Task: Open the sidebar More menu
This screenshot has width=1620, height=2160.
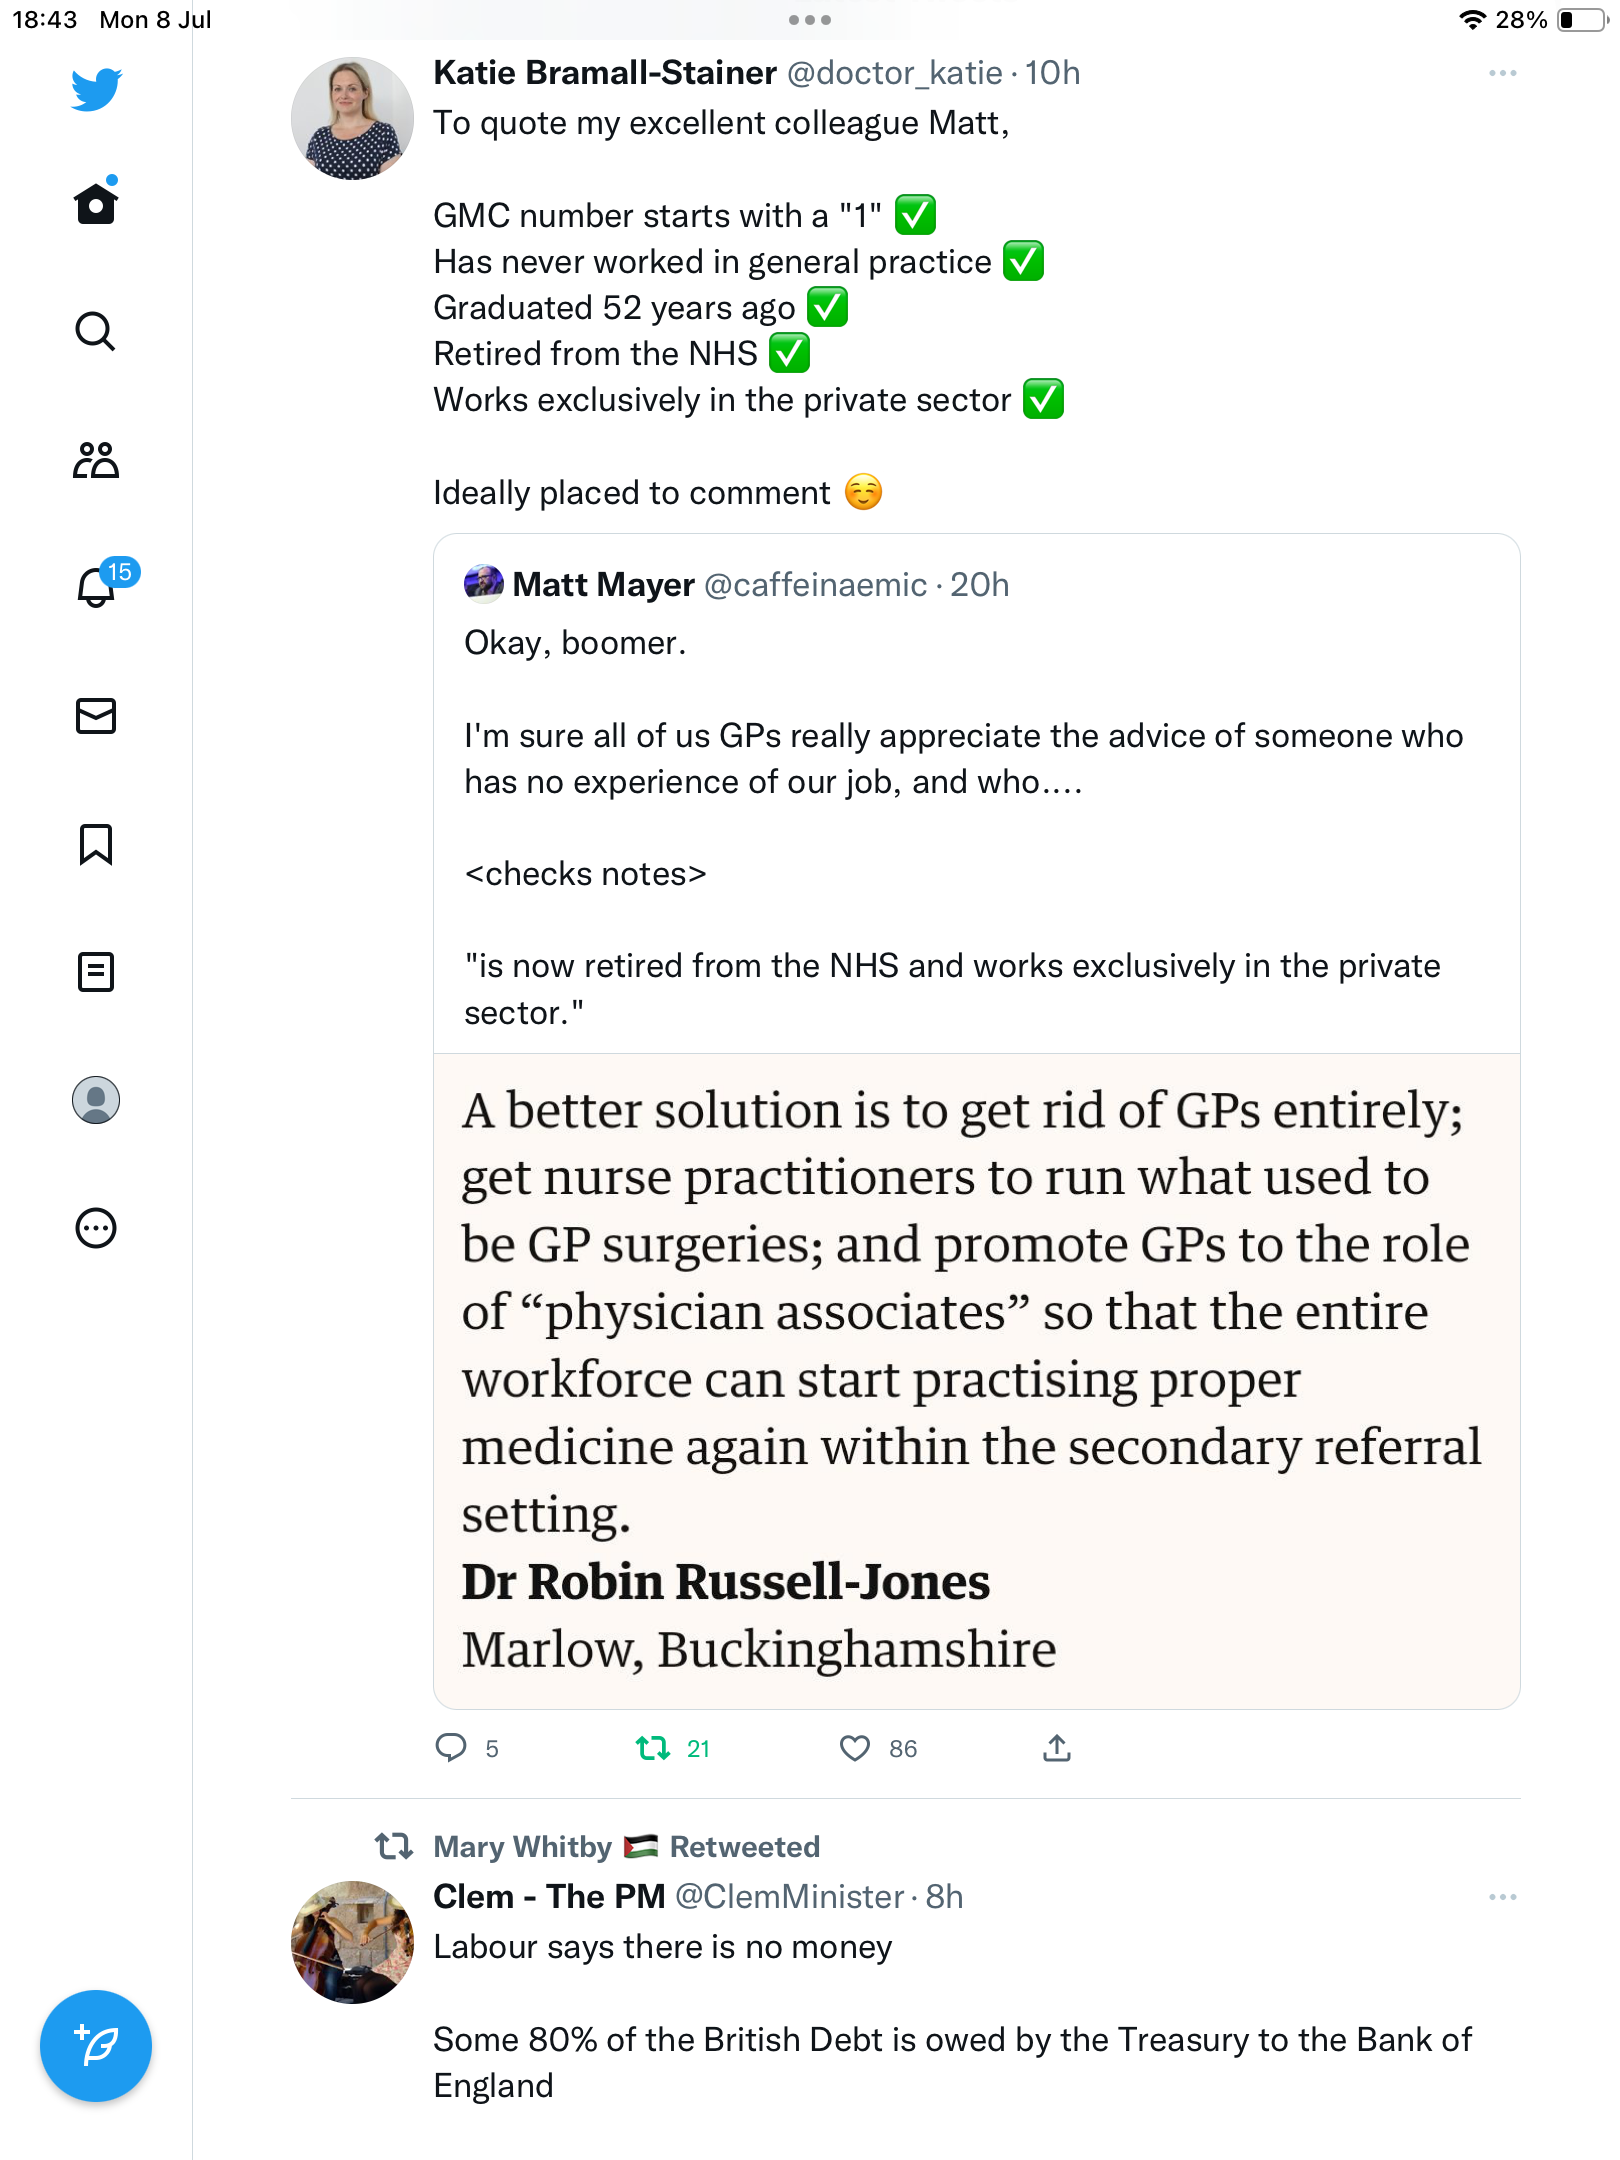Action: click(x=96, y=1228)
